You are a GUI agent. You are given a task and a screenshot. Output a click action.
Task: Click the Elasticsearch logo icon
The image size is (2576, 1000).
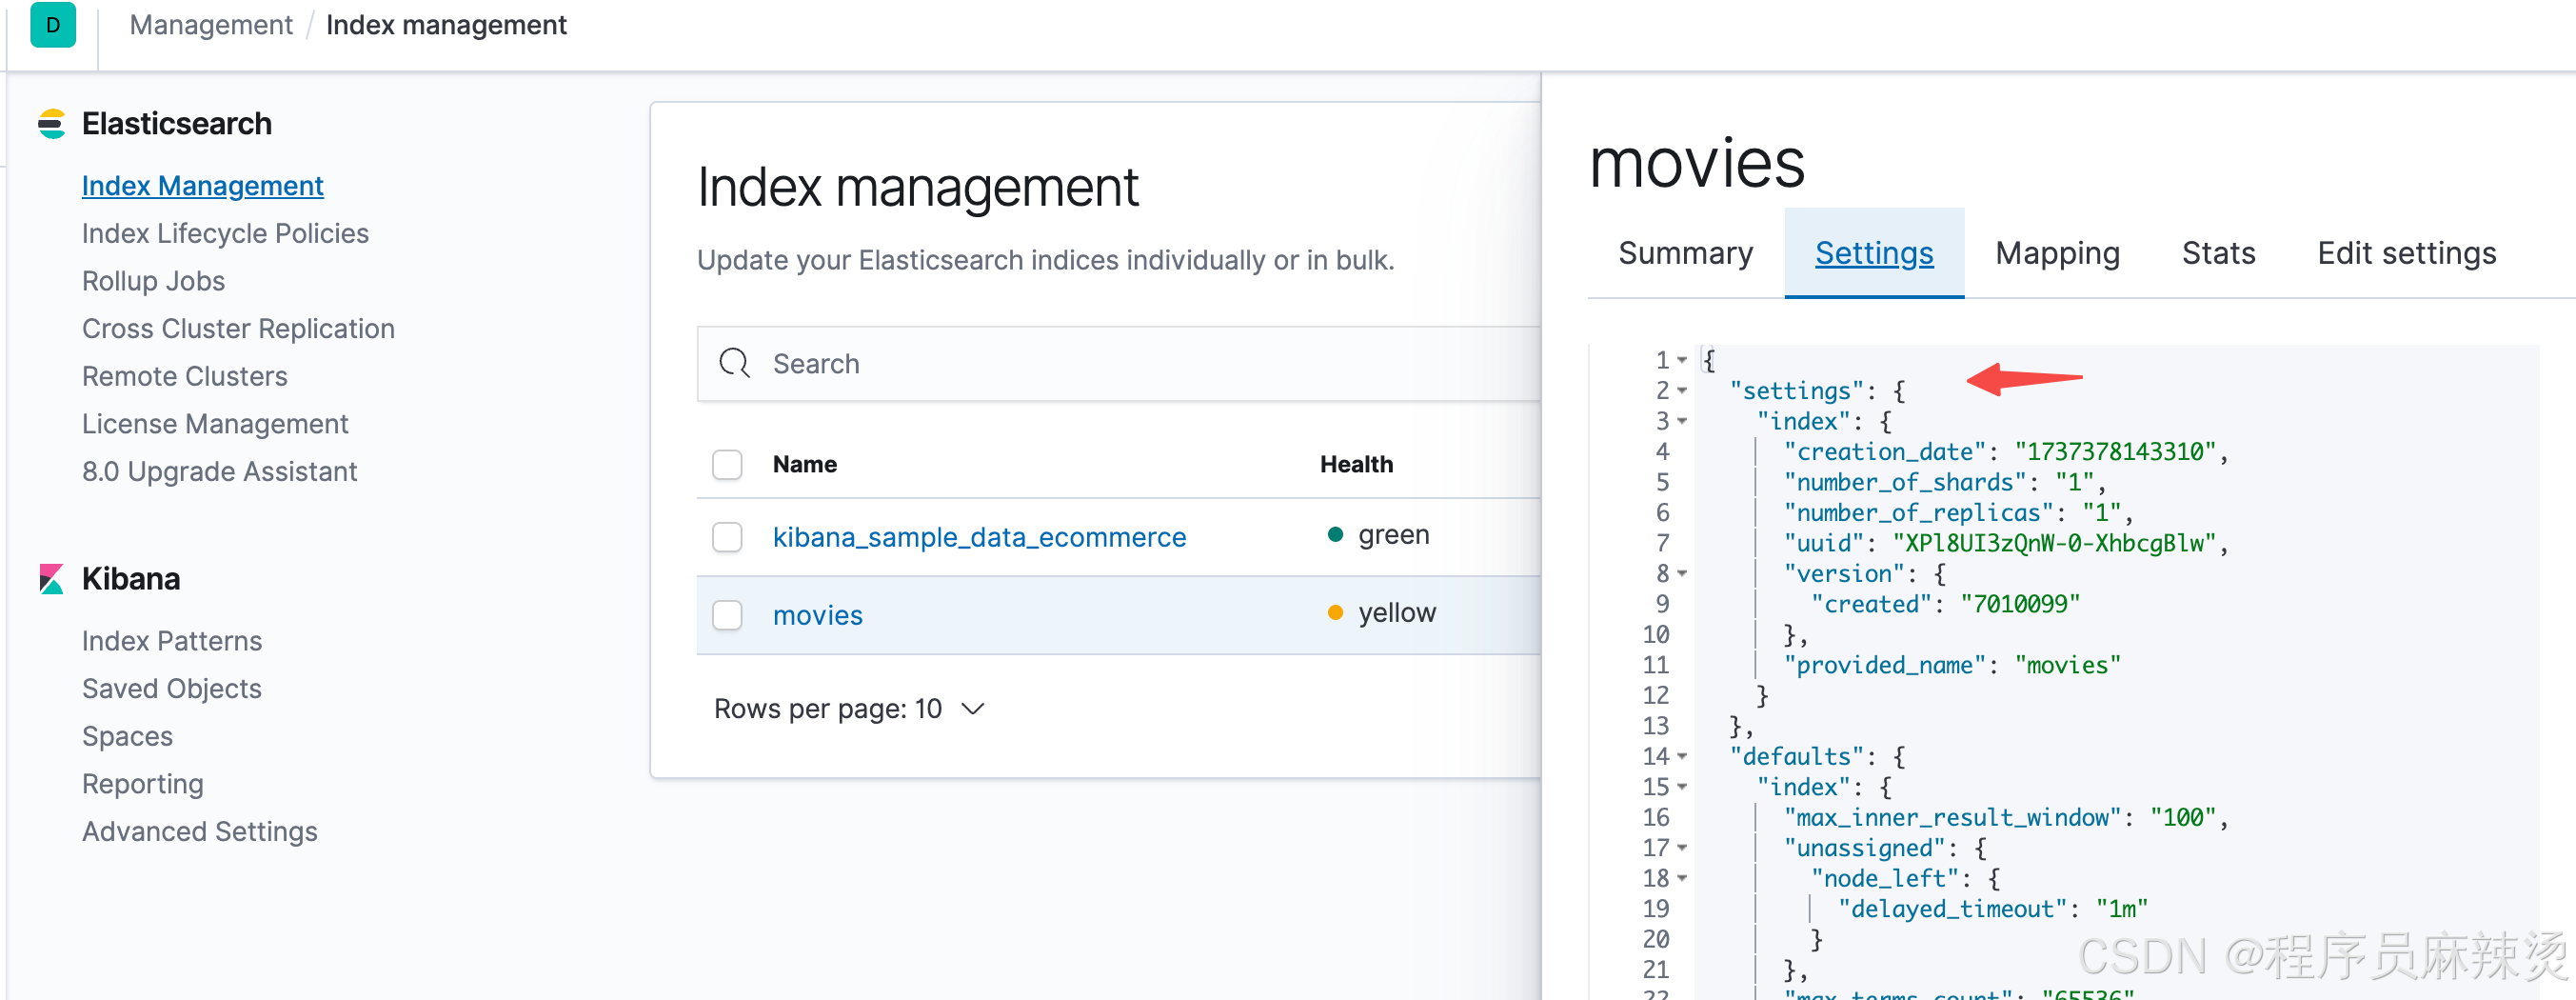click(x=52, y=124)
